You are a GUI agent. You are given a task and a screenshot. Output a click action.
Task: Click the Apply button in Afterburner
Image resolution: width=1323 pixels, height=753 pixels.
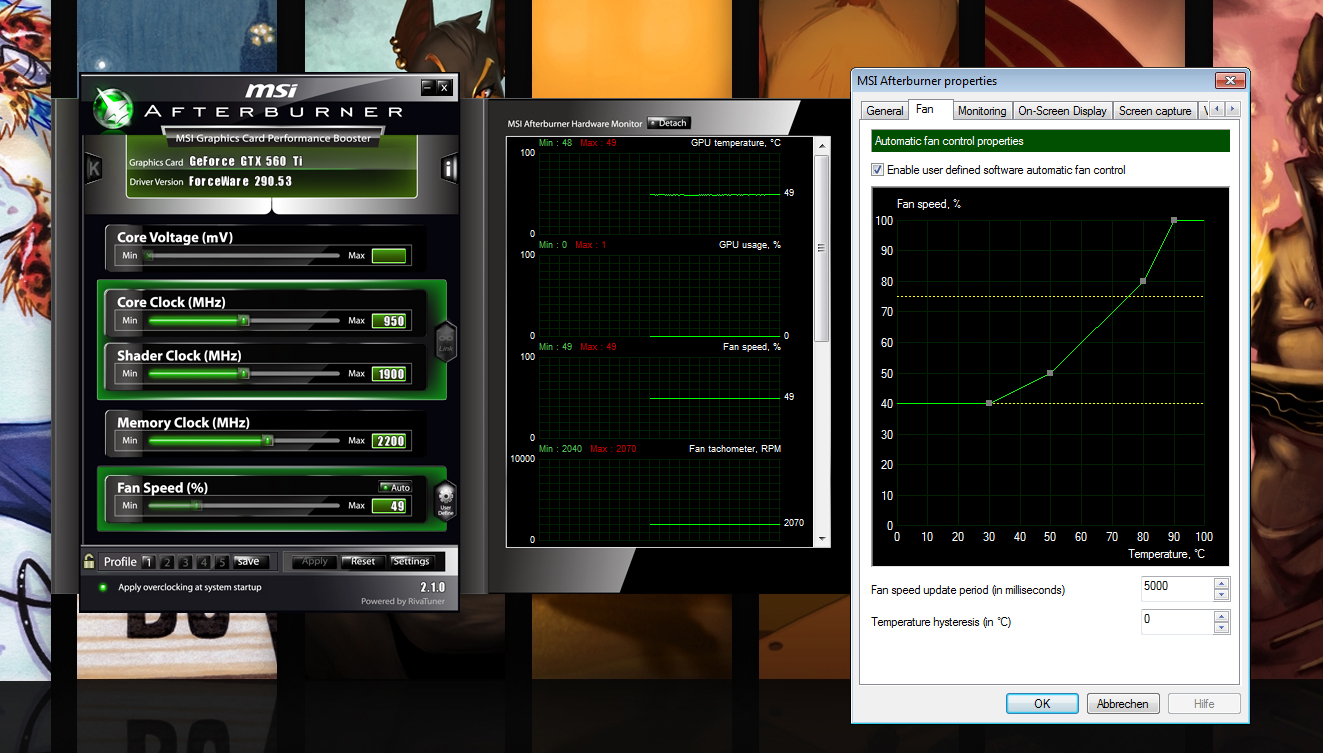click(315, 562)
